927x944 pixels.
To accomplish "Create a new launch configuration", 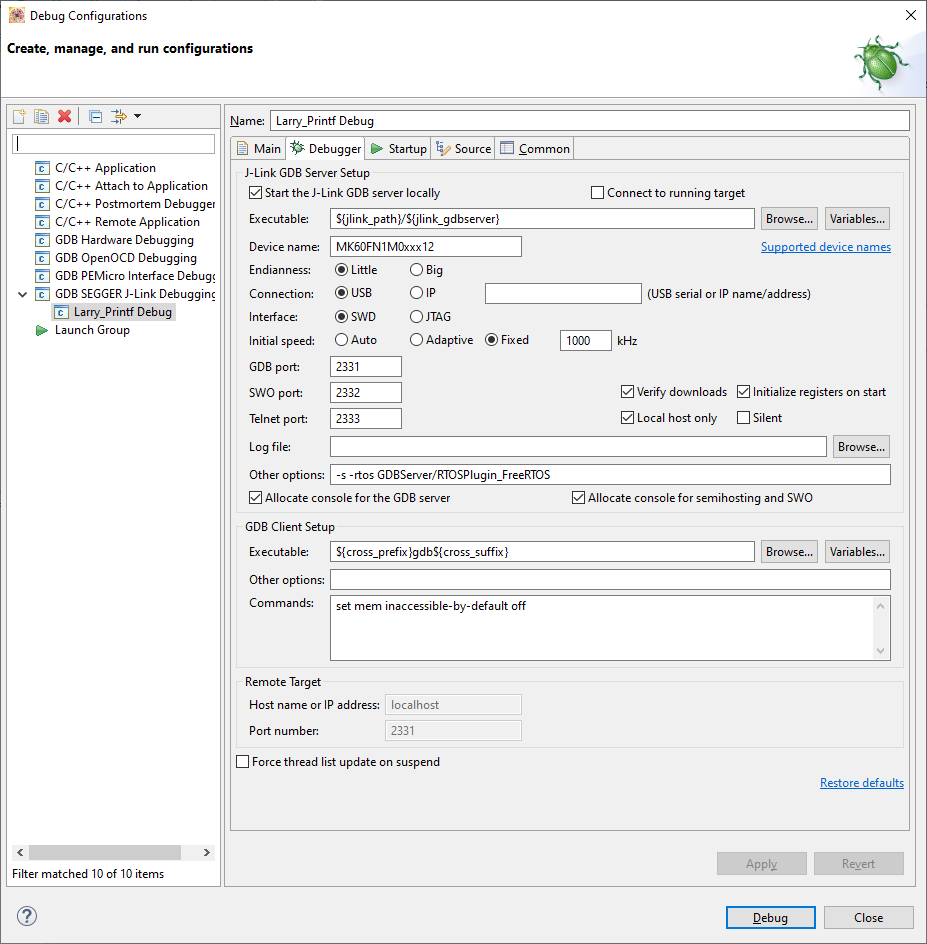I will click(18, 116).
